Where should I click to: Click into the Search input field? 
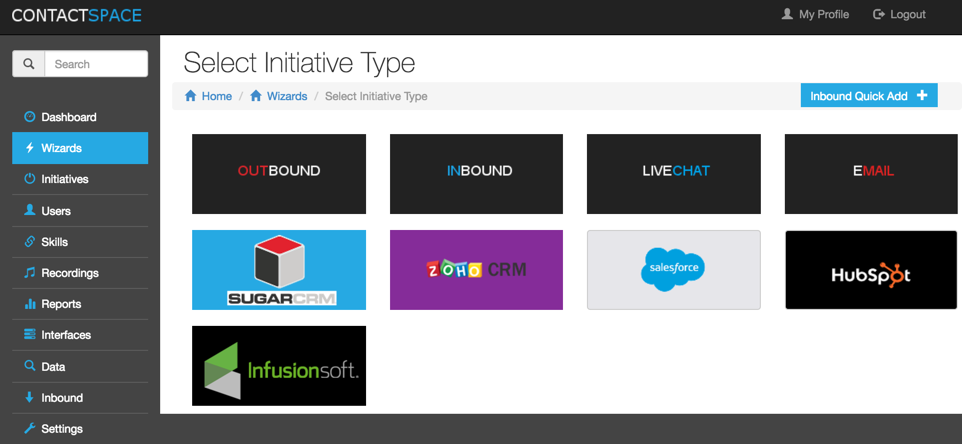(x=96, y=64)
